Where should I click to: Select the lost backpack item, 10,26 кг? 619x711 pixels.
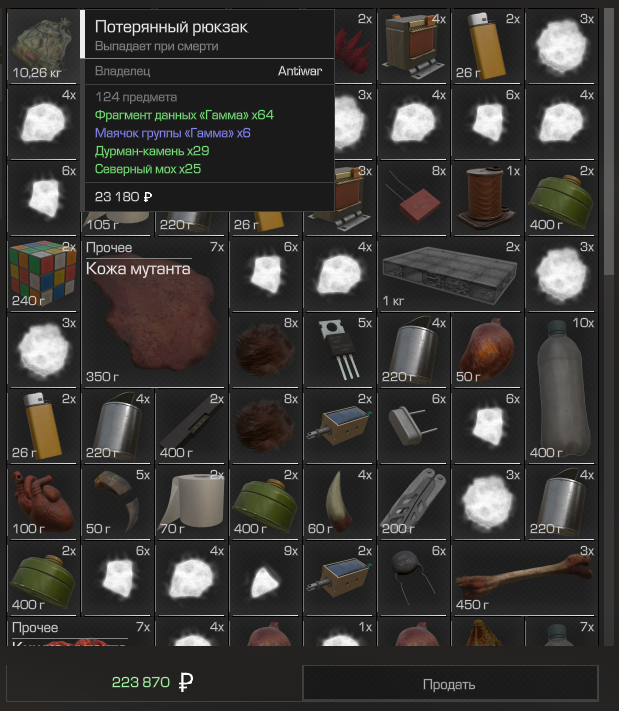(44, 45)
